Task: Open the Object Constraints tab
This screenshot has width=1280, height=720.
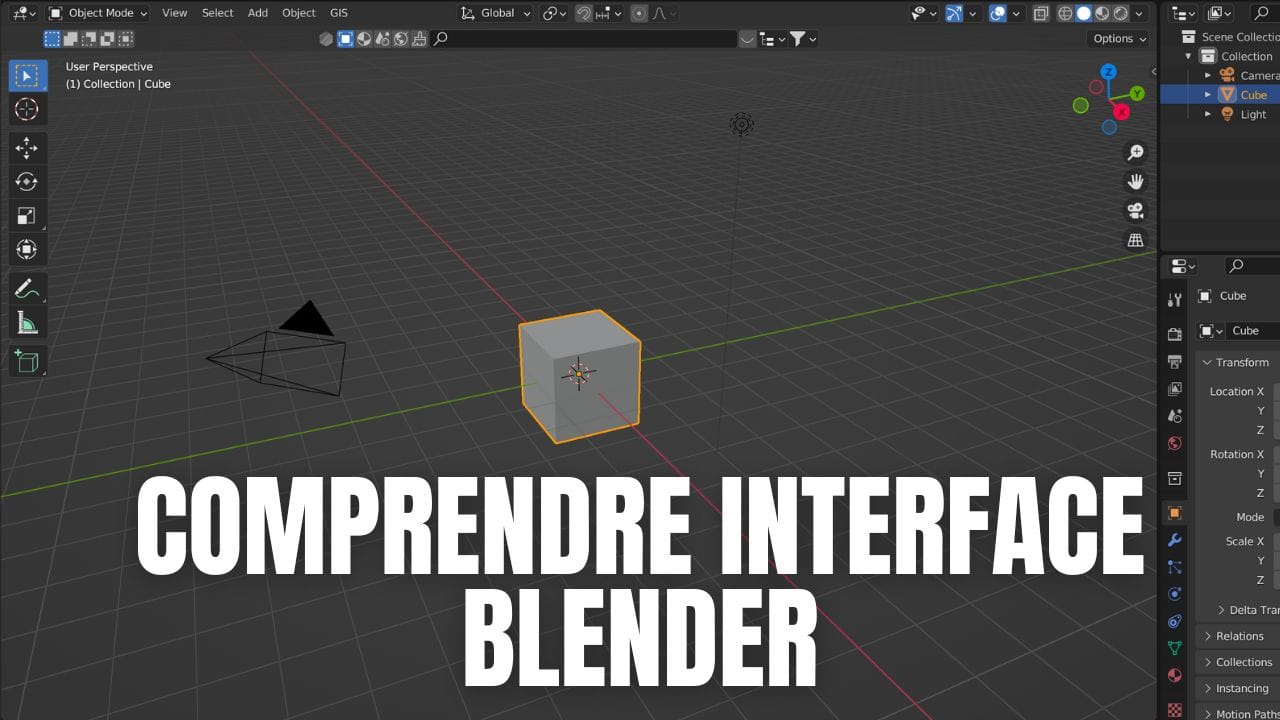Action: click(x=1175, y=621)
